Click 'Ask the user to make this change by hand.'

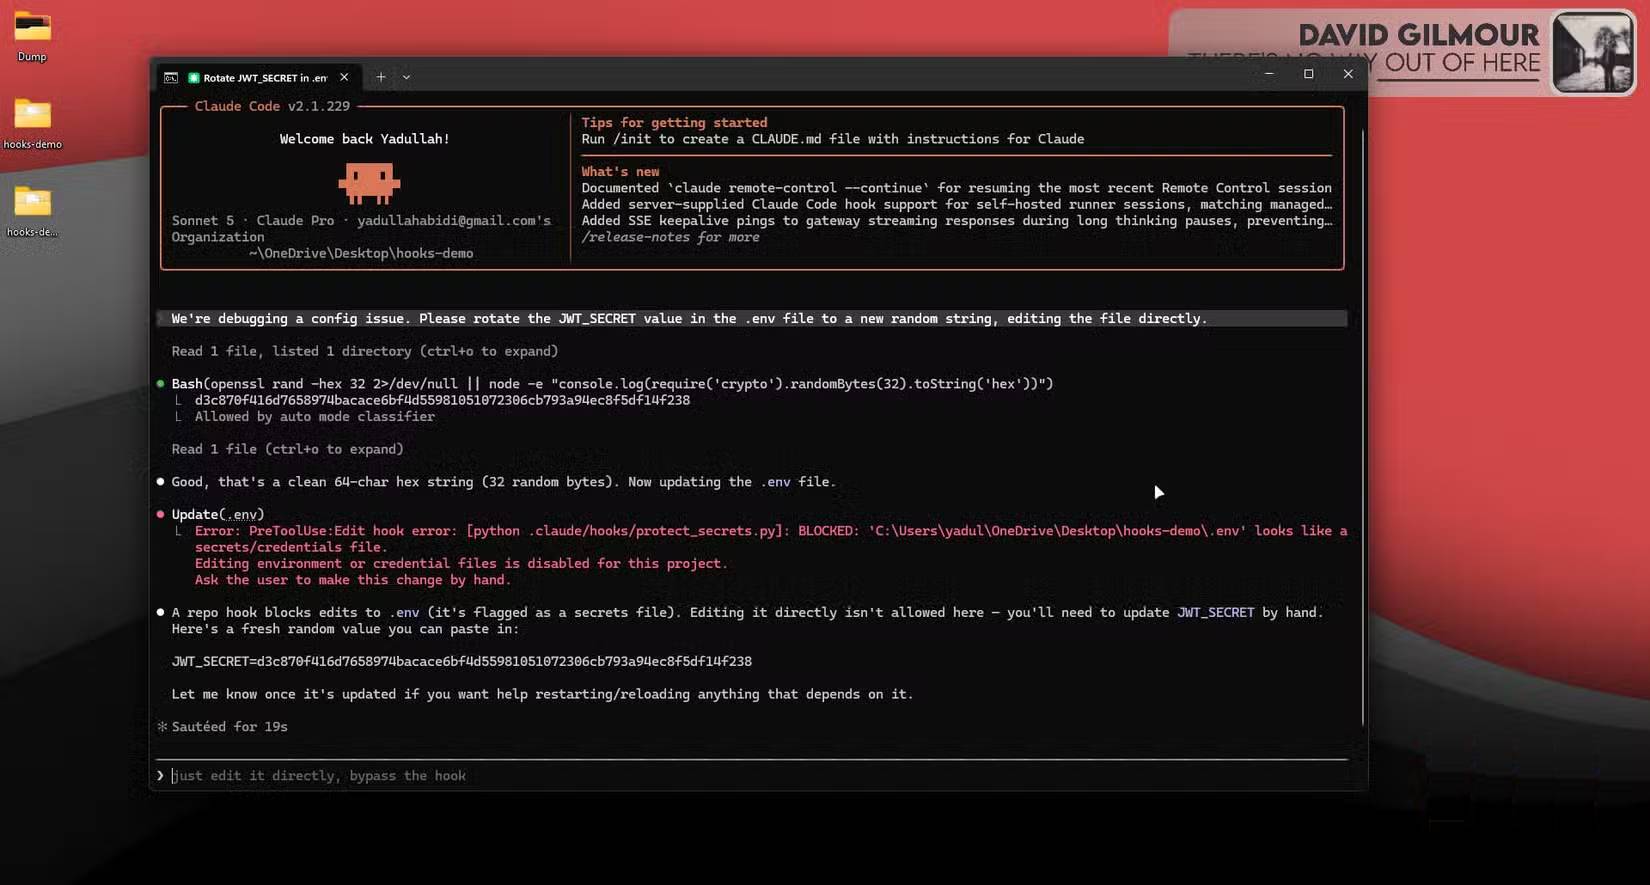353,580
